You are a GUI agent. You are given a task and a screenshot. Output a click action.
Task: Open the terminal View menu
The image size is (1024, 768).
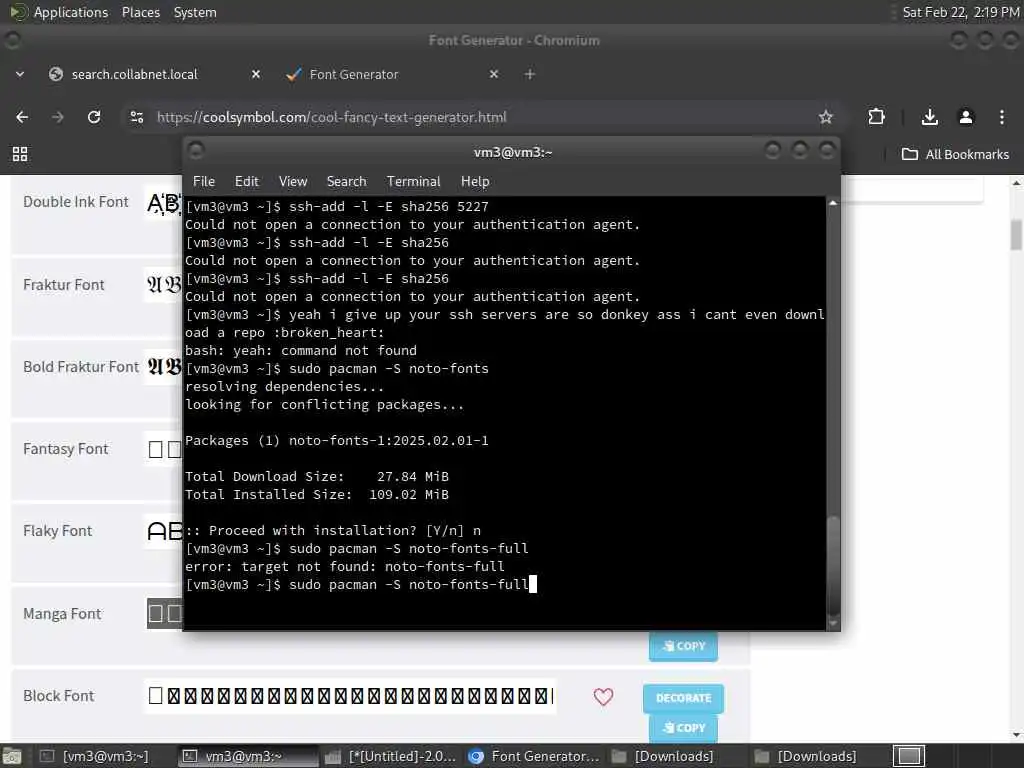point(293,182)
